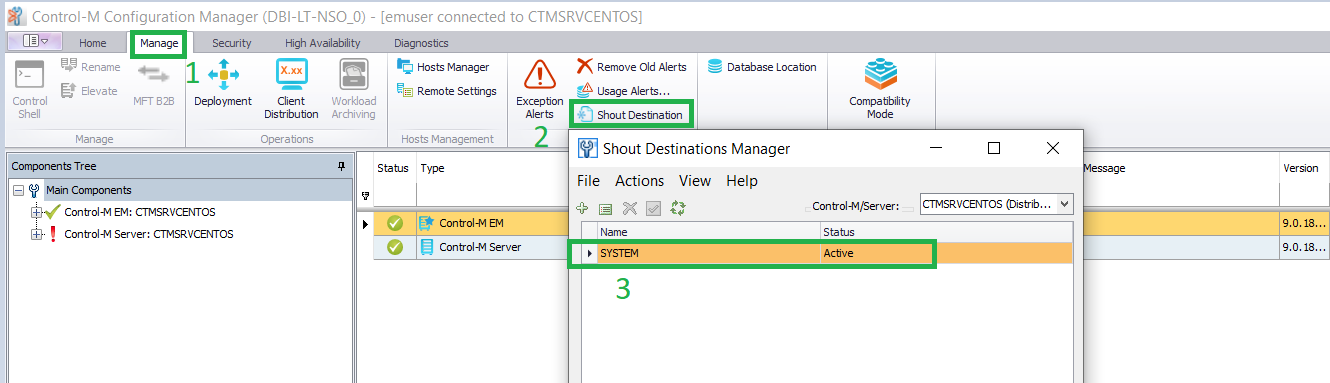Select Control-M Server: CTMSRVCENTOS tree item

pyautogui.click(x=148, y=234)
